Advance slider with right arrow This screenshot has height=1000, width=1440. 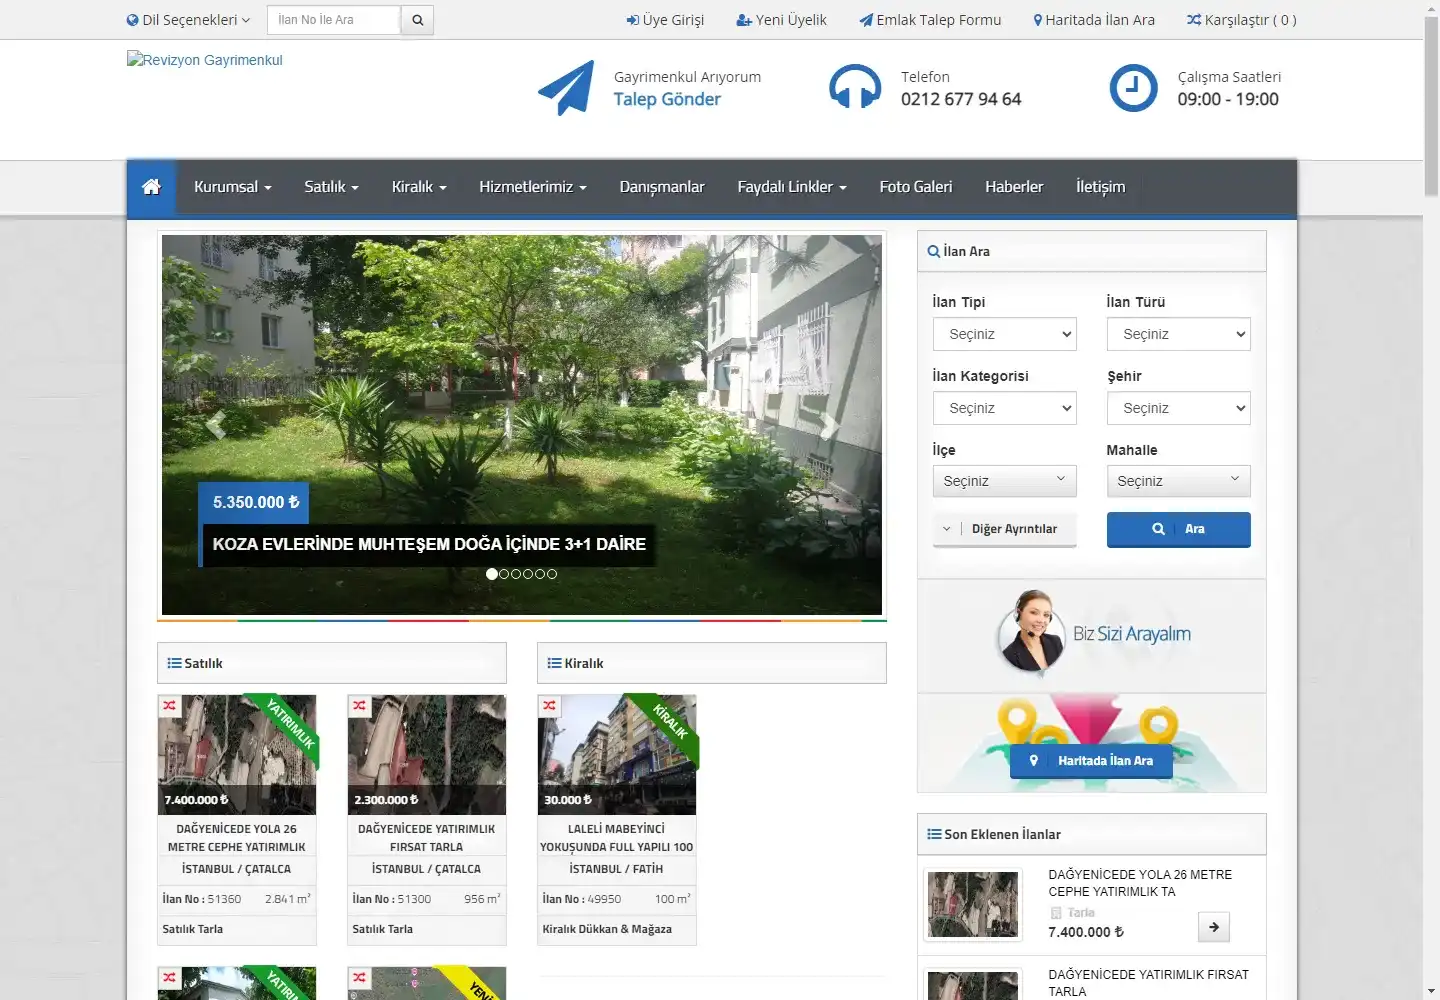click(x=829, y=425)
